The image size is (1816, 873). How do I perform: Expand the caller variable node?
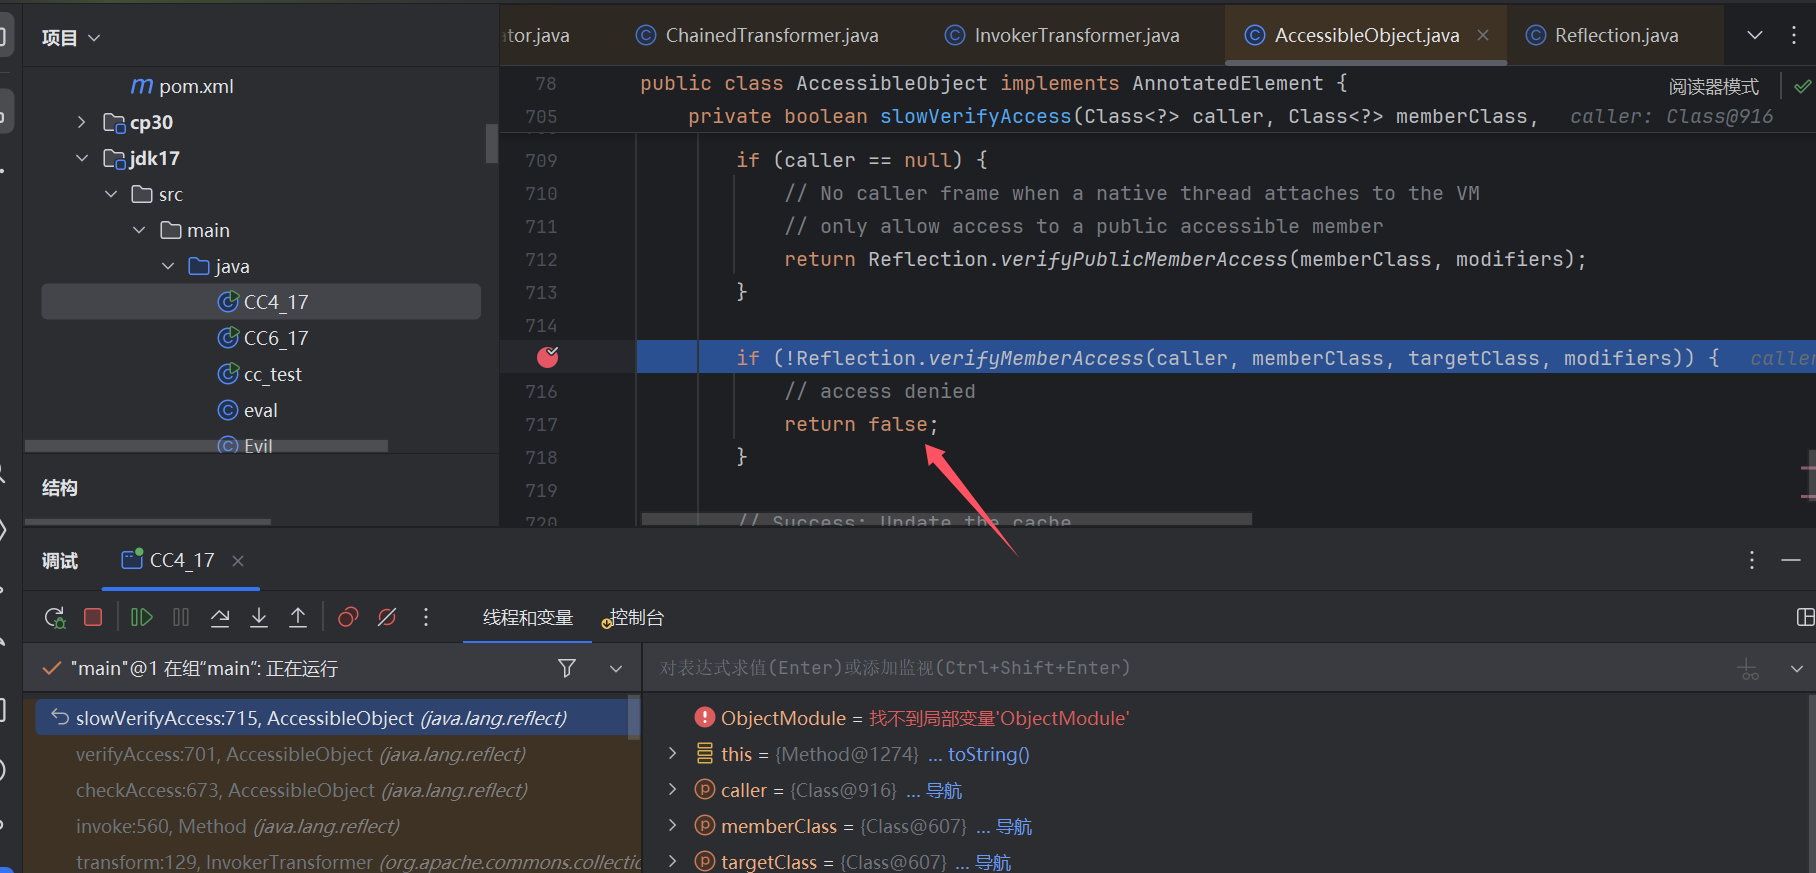[673, 790]
